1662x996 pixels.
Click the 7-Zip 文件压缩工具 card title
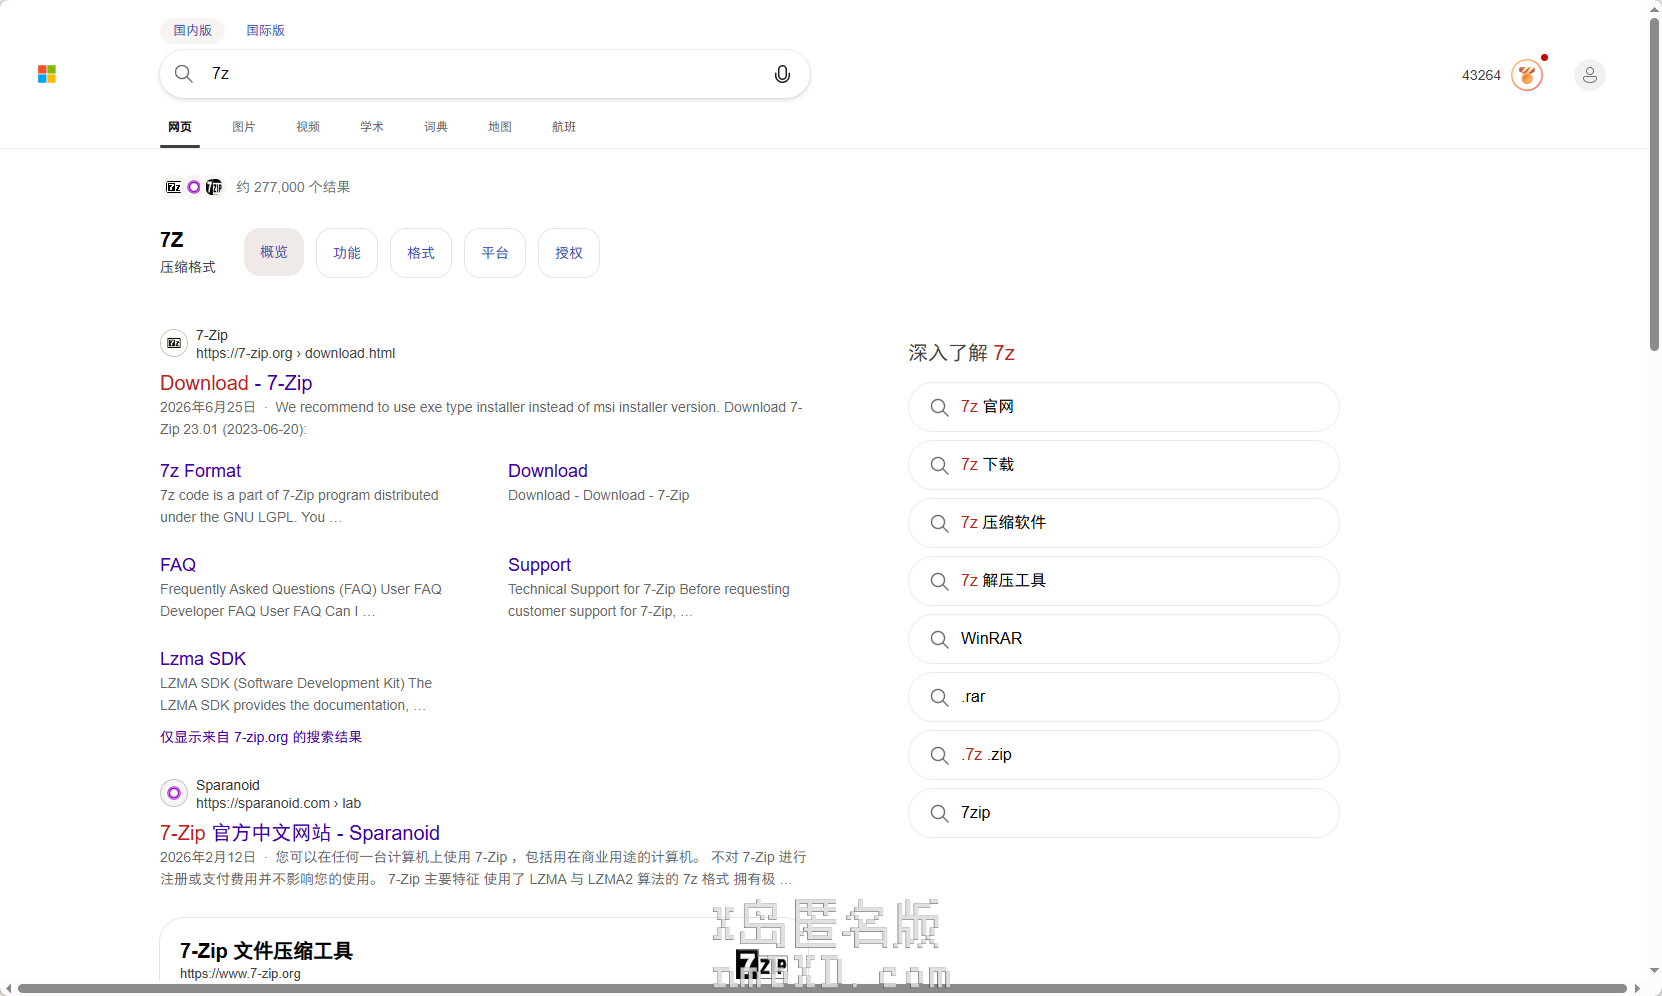click(x=266, y=951)
